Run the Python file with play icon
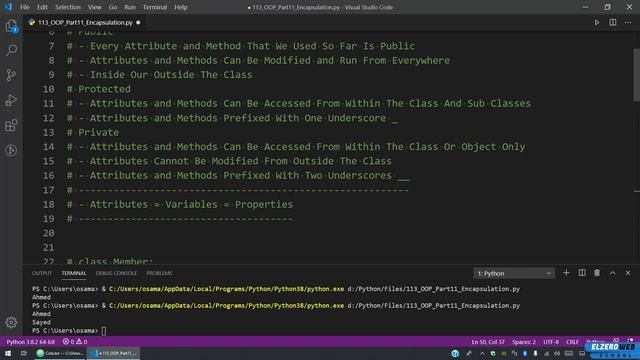This screenshot has width=640, height=360. [597, 22]
